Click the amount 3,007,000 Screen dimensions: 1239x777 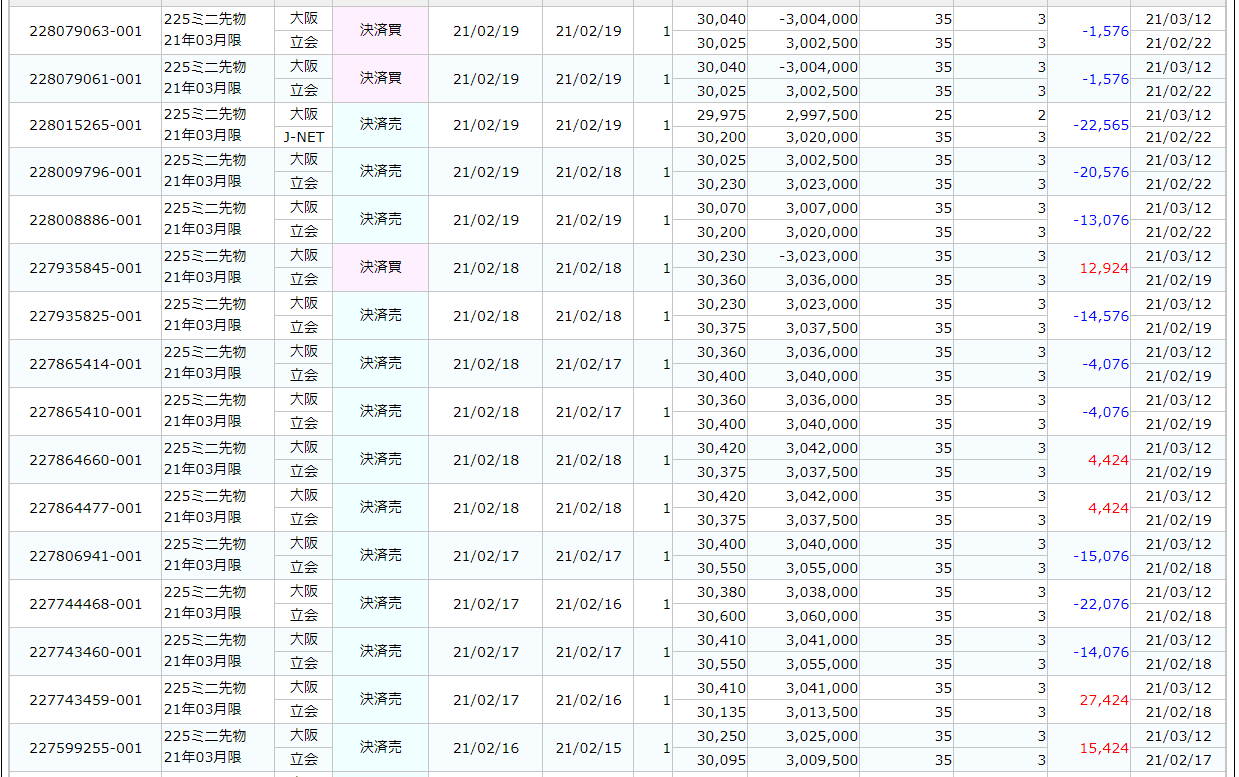[821, 208]
